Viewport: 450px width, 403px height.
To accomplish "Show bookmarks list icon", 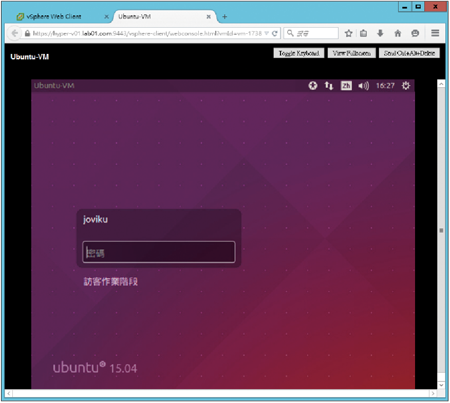I will 364,33.
